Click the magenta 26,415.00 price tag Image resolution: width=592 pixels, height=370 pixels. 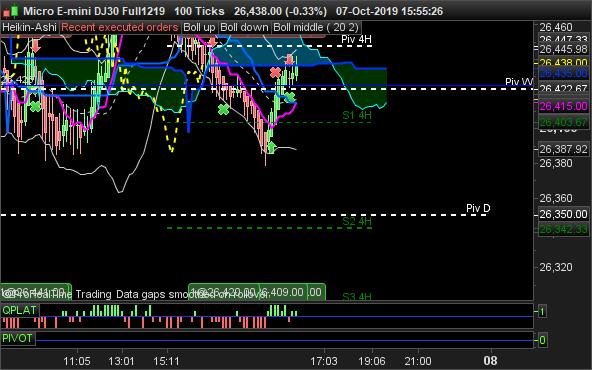pos(563,106)
